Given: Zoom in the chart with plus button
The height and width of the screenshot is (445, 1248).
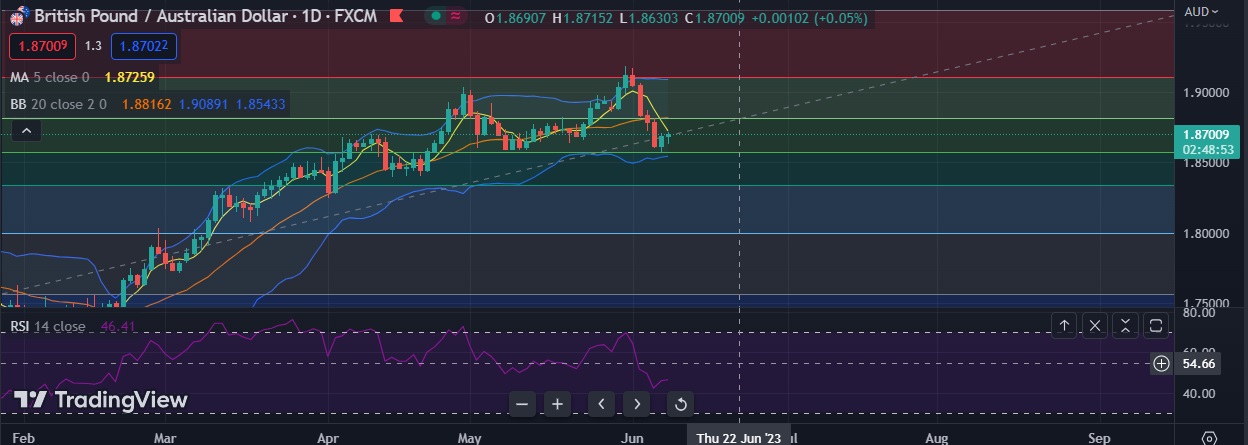Looking at the screenshot, I should click(x=558, y=404).
